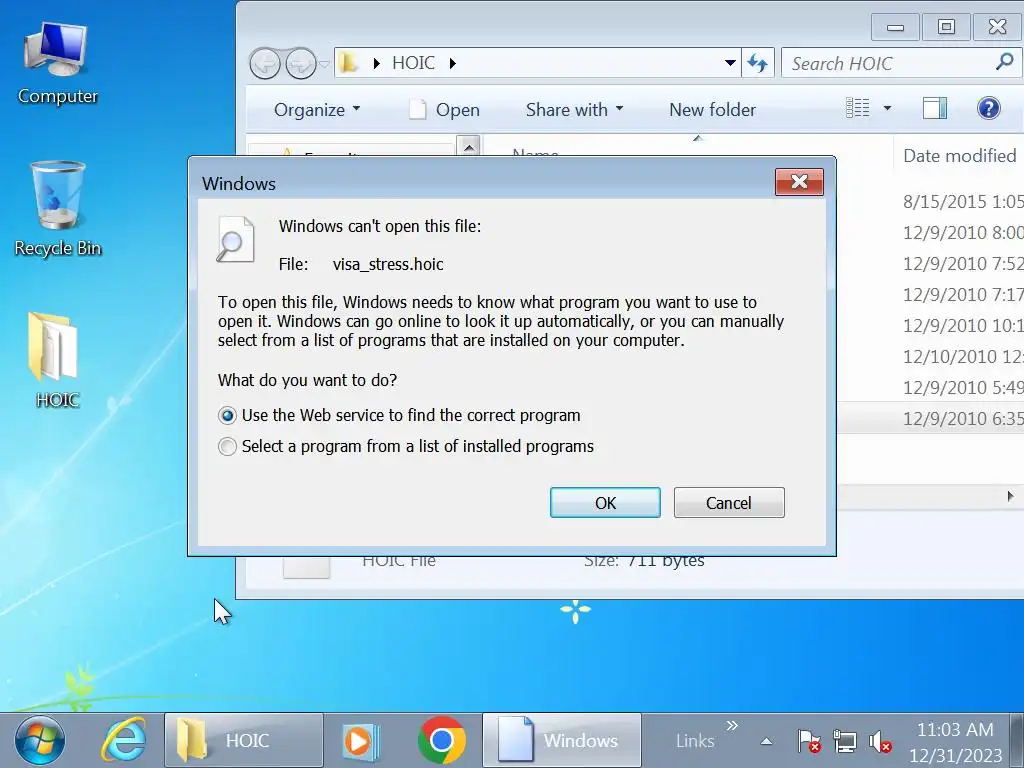Expand the arrow before HOIC in address bar
1024x768 pixels.
376,63
